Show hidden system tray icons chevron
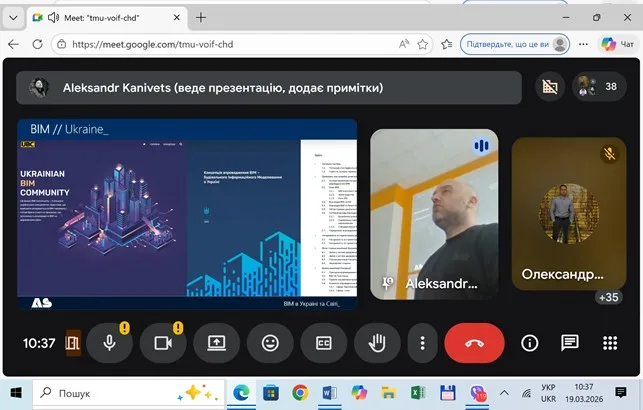 pos(502,393)
